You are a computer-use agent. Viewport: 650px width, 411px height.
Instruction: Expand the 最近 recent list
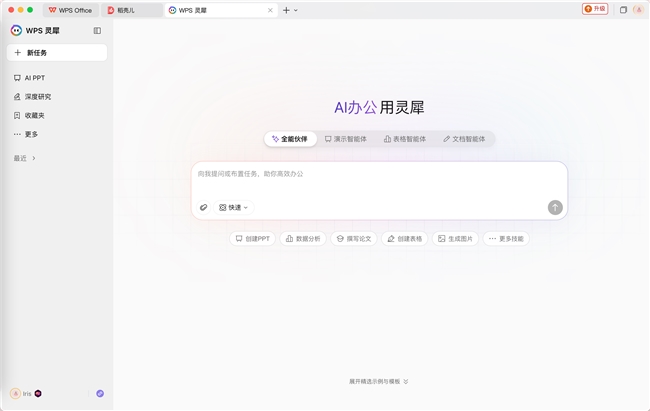(x=25, y=158)
